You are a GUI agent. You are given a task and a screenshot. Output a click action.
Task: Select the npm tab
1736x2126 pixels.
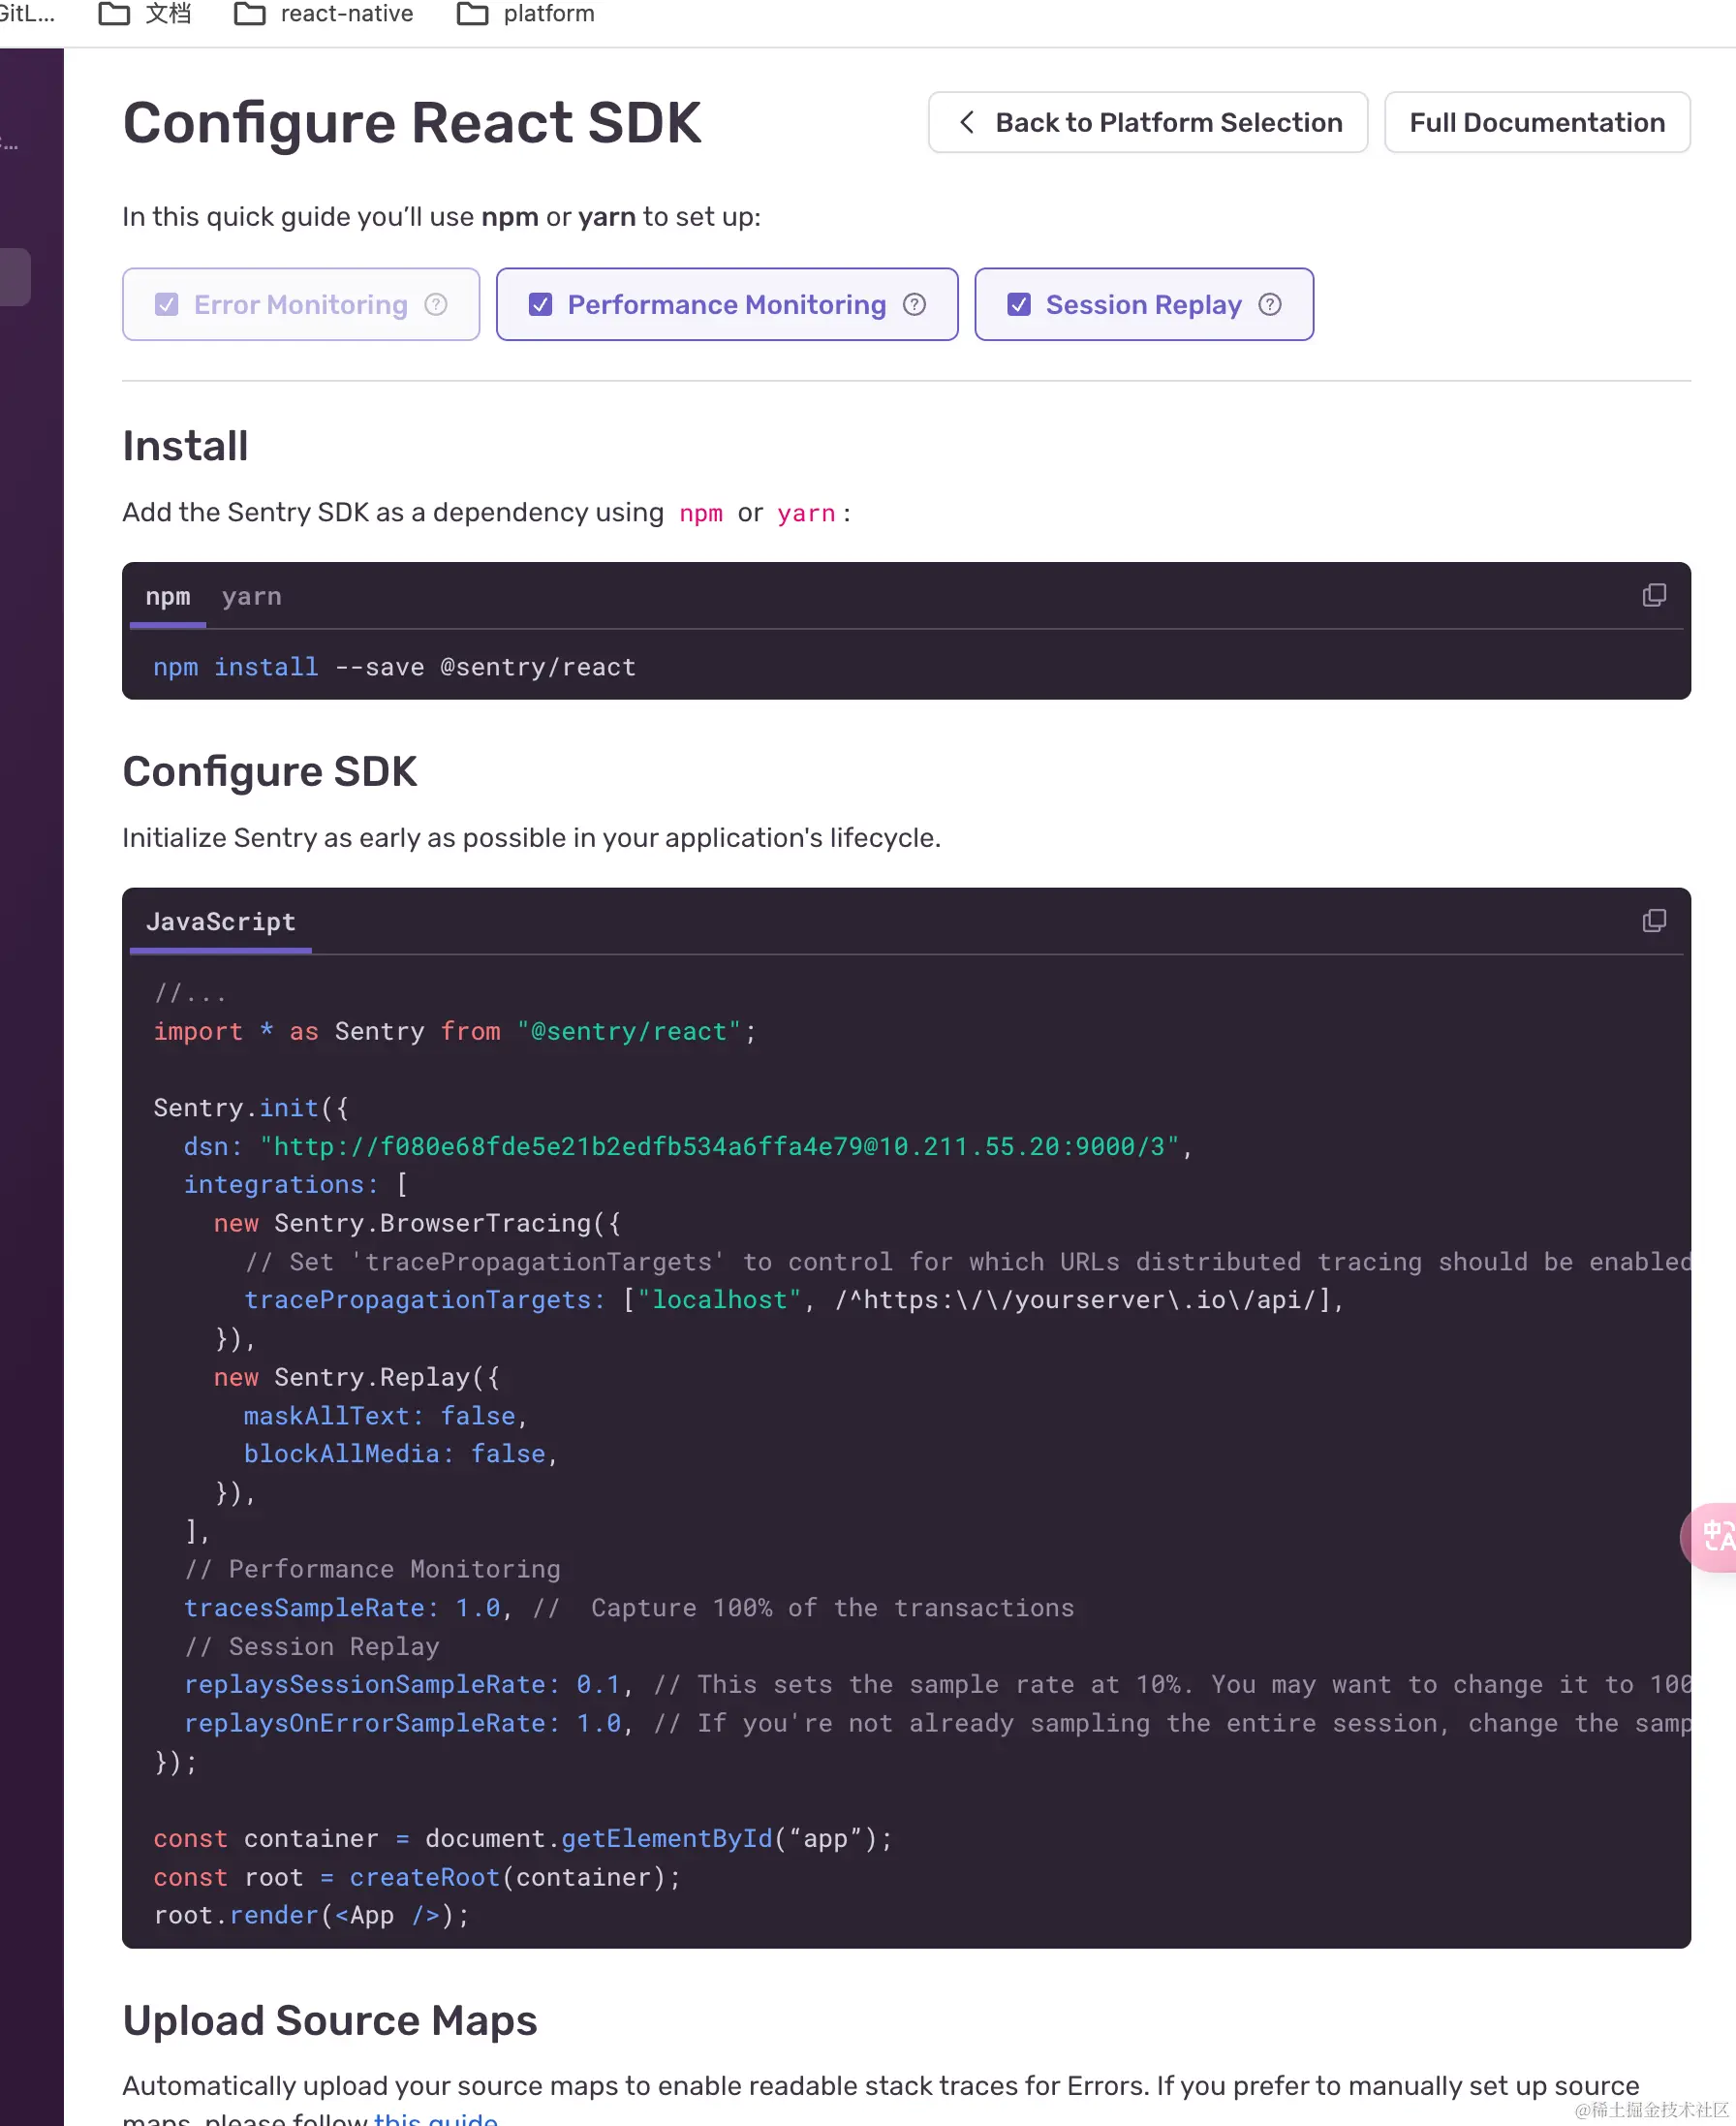167,597
